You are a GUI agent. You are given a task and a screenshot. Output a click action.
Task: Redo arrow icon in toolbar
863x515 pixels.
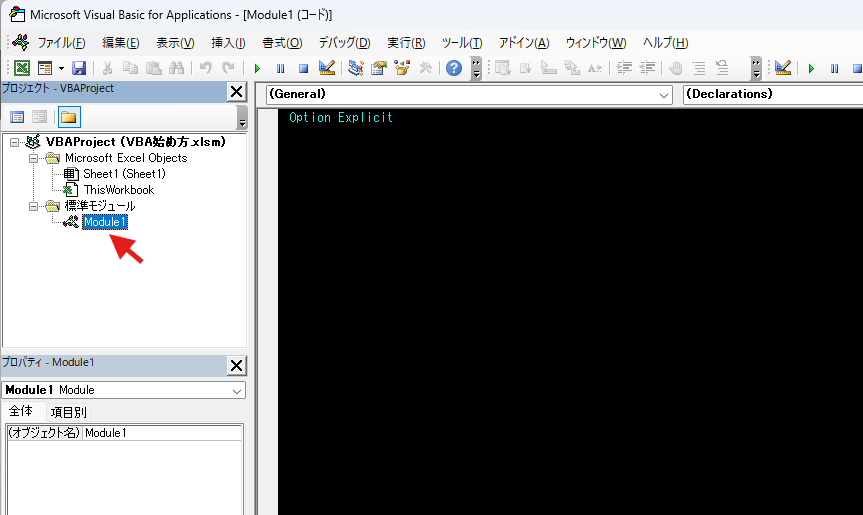(228, 68)
